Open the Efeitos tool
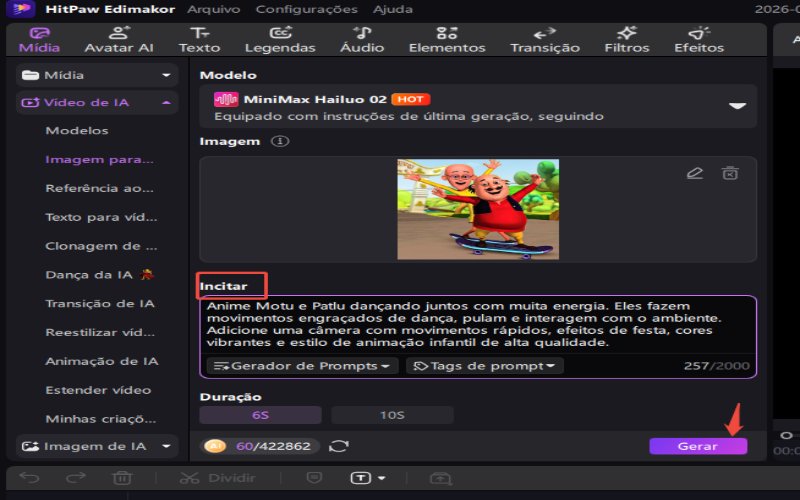The height and width of the screenshot is (500, 800). pyautogui.click(x=699, y=40)
